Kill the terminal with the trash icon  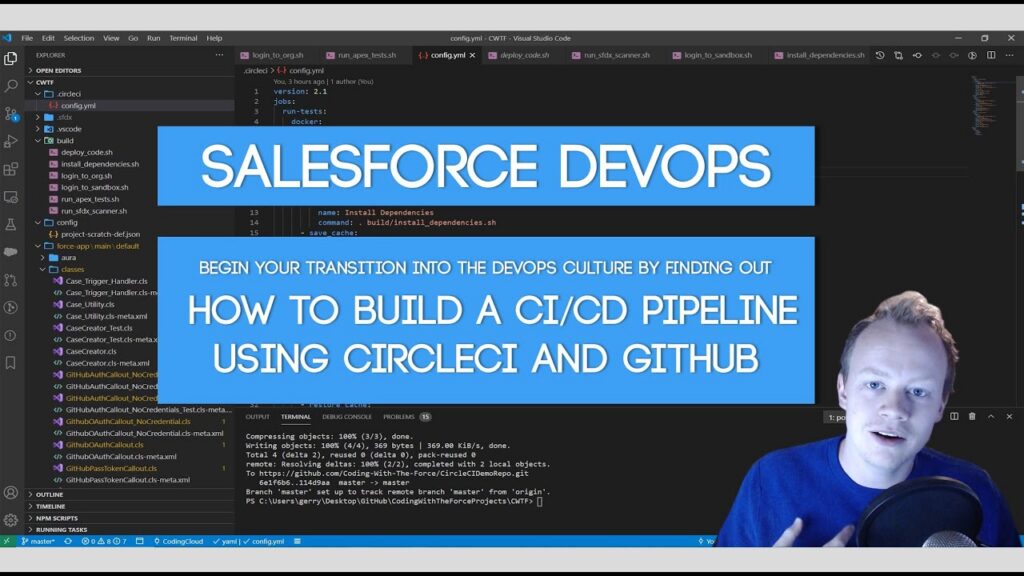[x=972, y=416]
